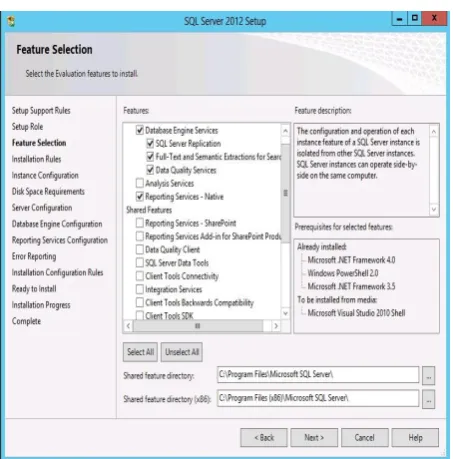This screenshot has height=459, width=453.
Task: Select Setup Support Rules step
Action: 41,110
